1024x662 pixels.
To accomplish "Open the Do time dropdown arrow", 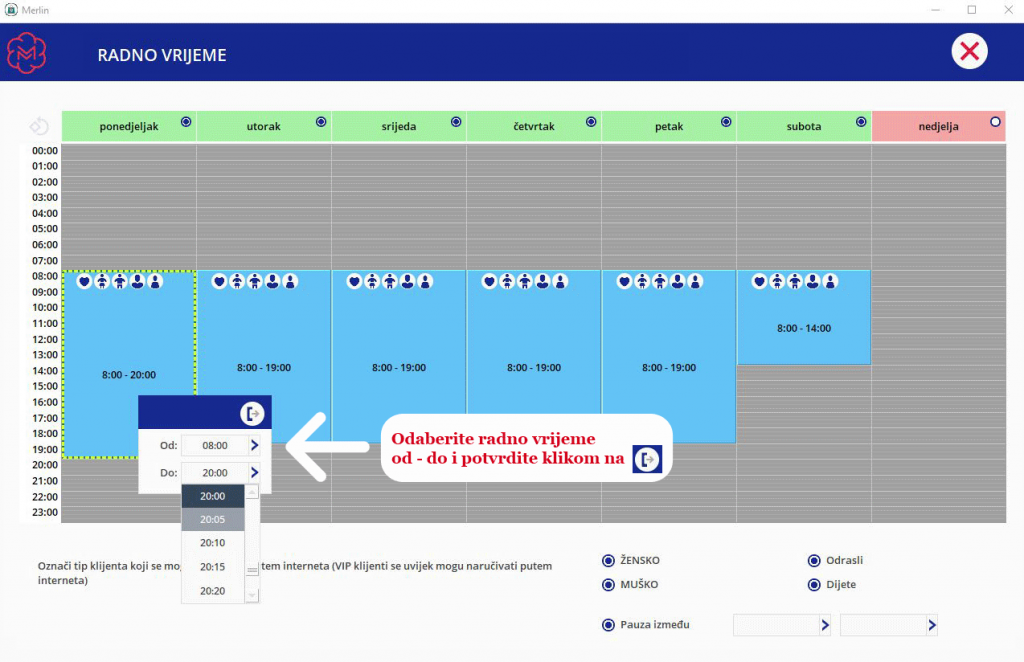I will tap(255, 473).
